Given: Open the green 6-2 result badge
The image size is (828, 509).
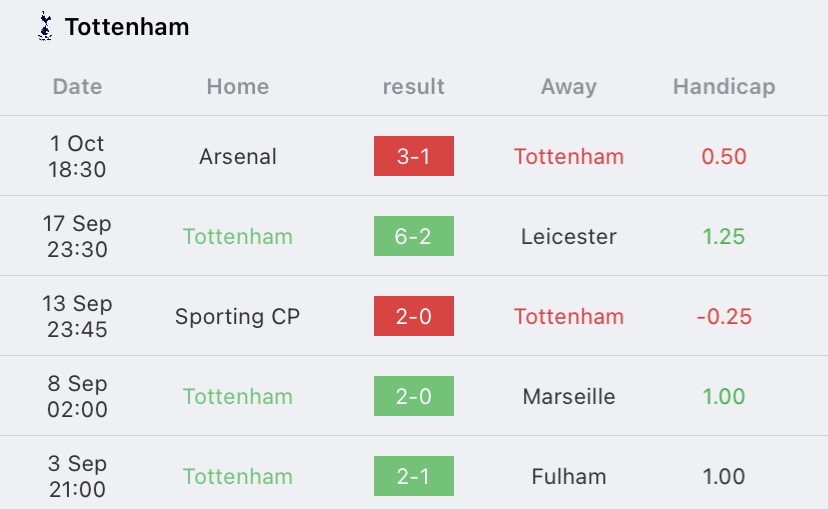Looking at the screenshot, I should tap(413, 236).
